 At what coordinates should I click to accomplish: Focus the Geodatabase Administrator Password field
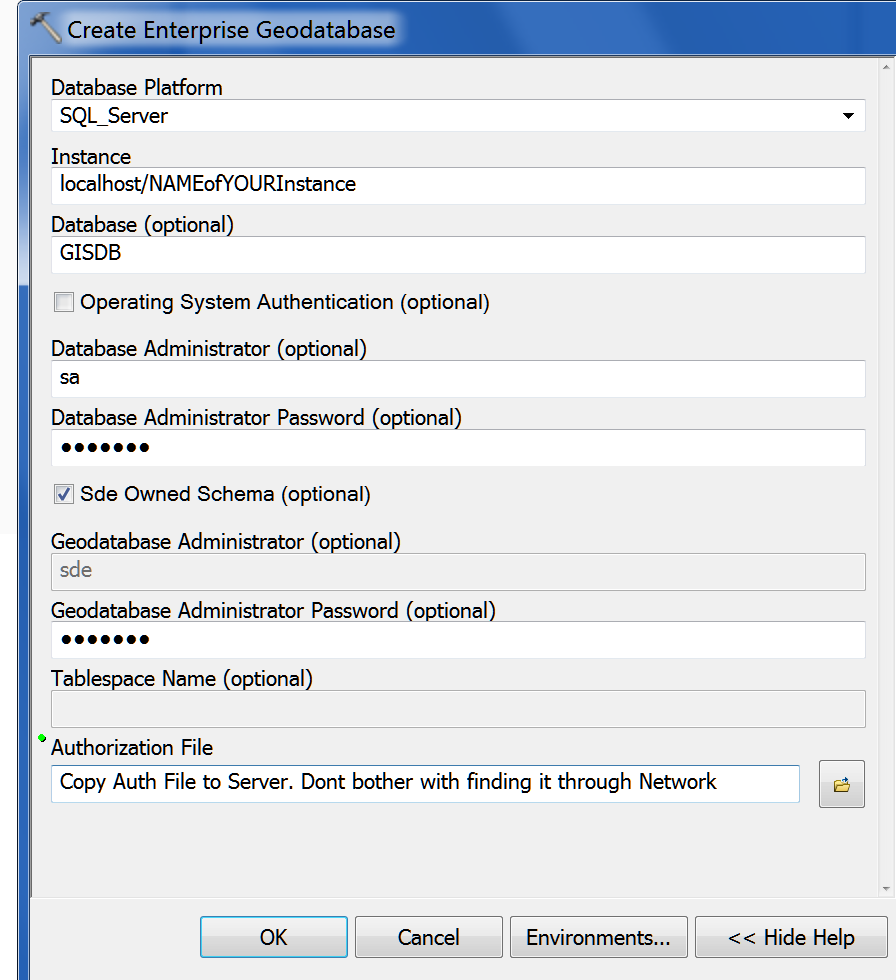tap(457, 640)
